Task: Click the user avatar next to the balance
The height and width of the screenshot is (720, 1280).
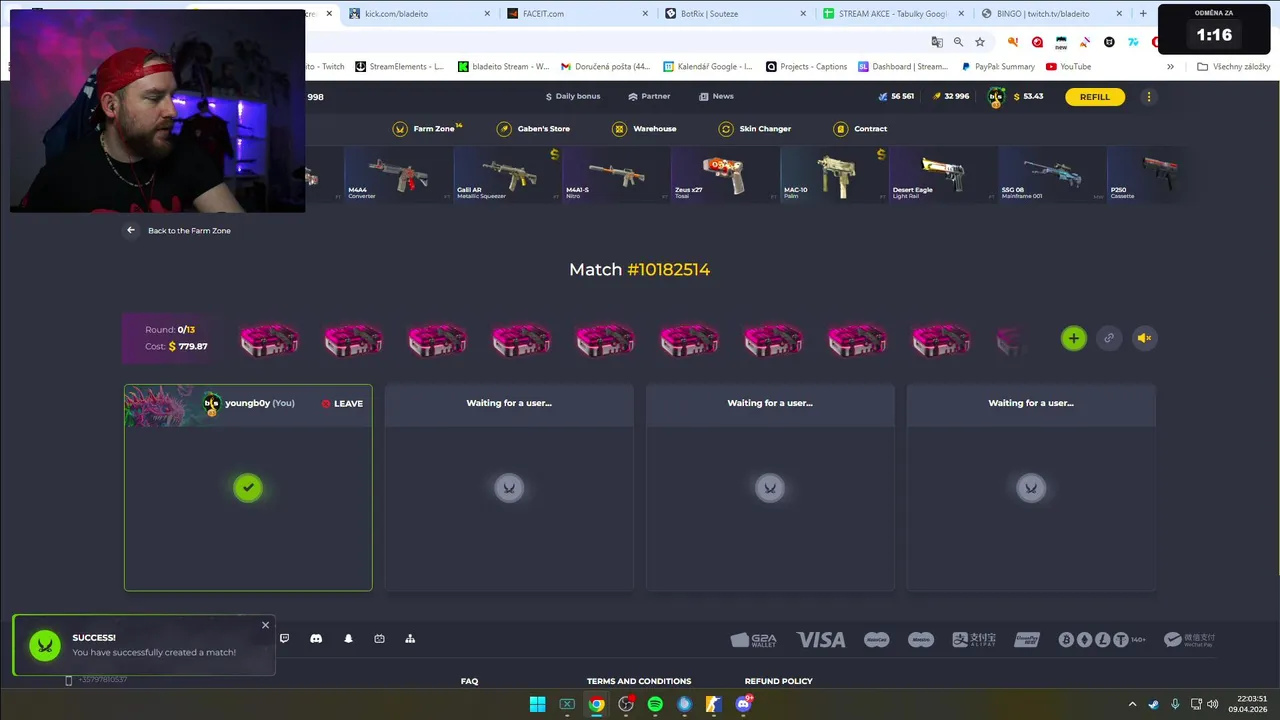Action: (996, 97)
